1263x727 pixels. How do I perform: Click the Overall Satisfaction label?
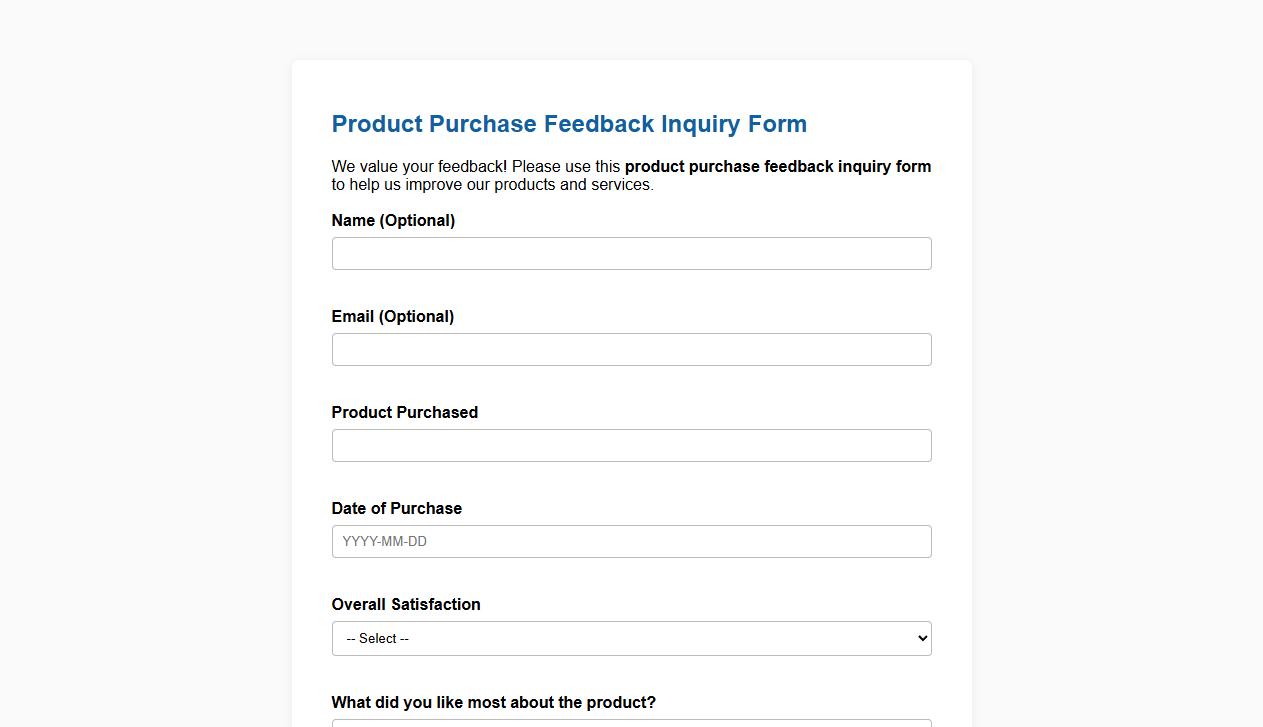406,604
